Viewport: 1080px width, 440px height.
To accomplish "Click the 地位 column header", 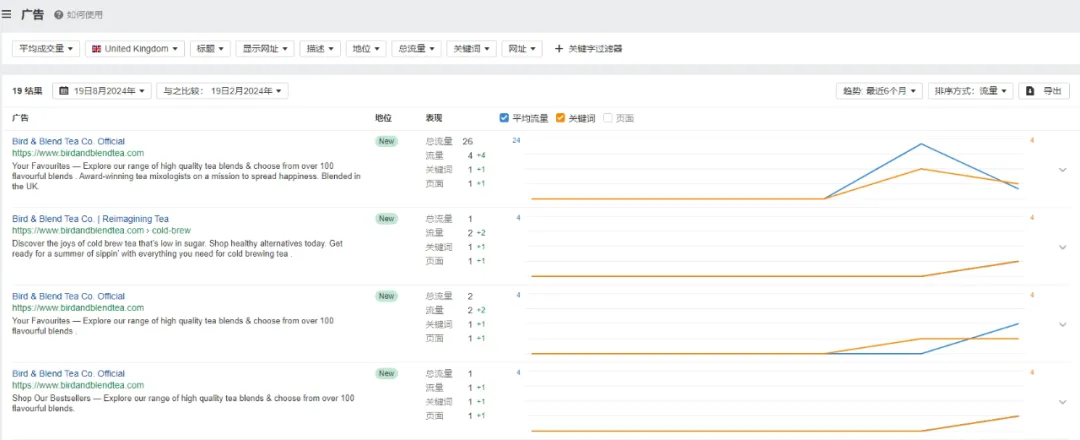I will 383,118.
